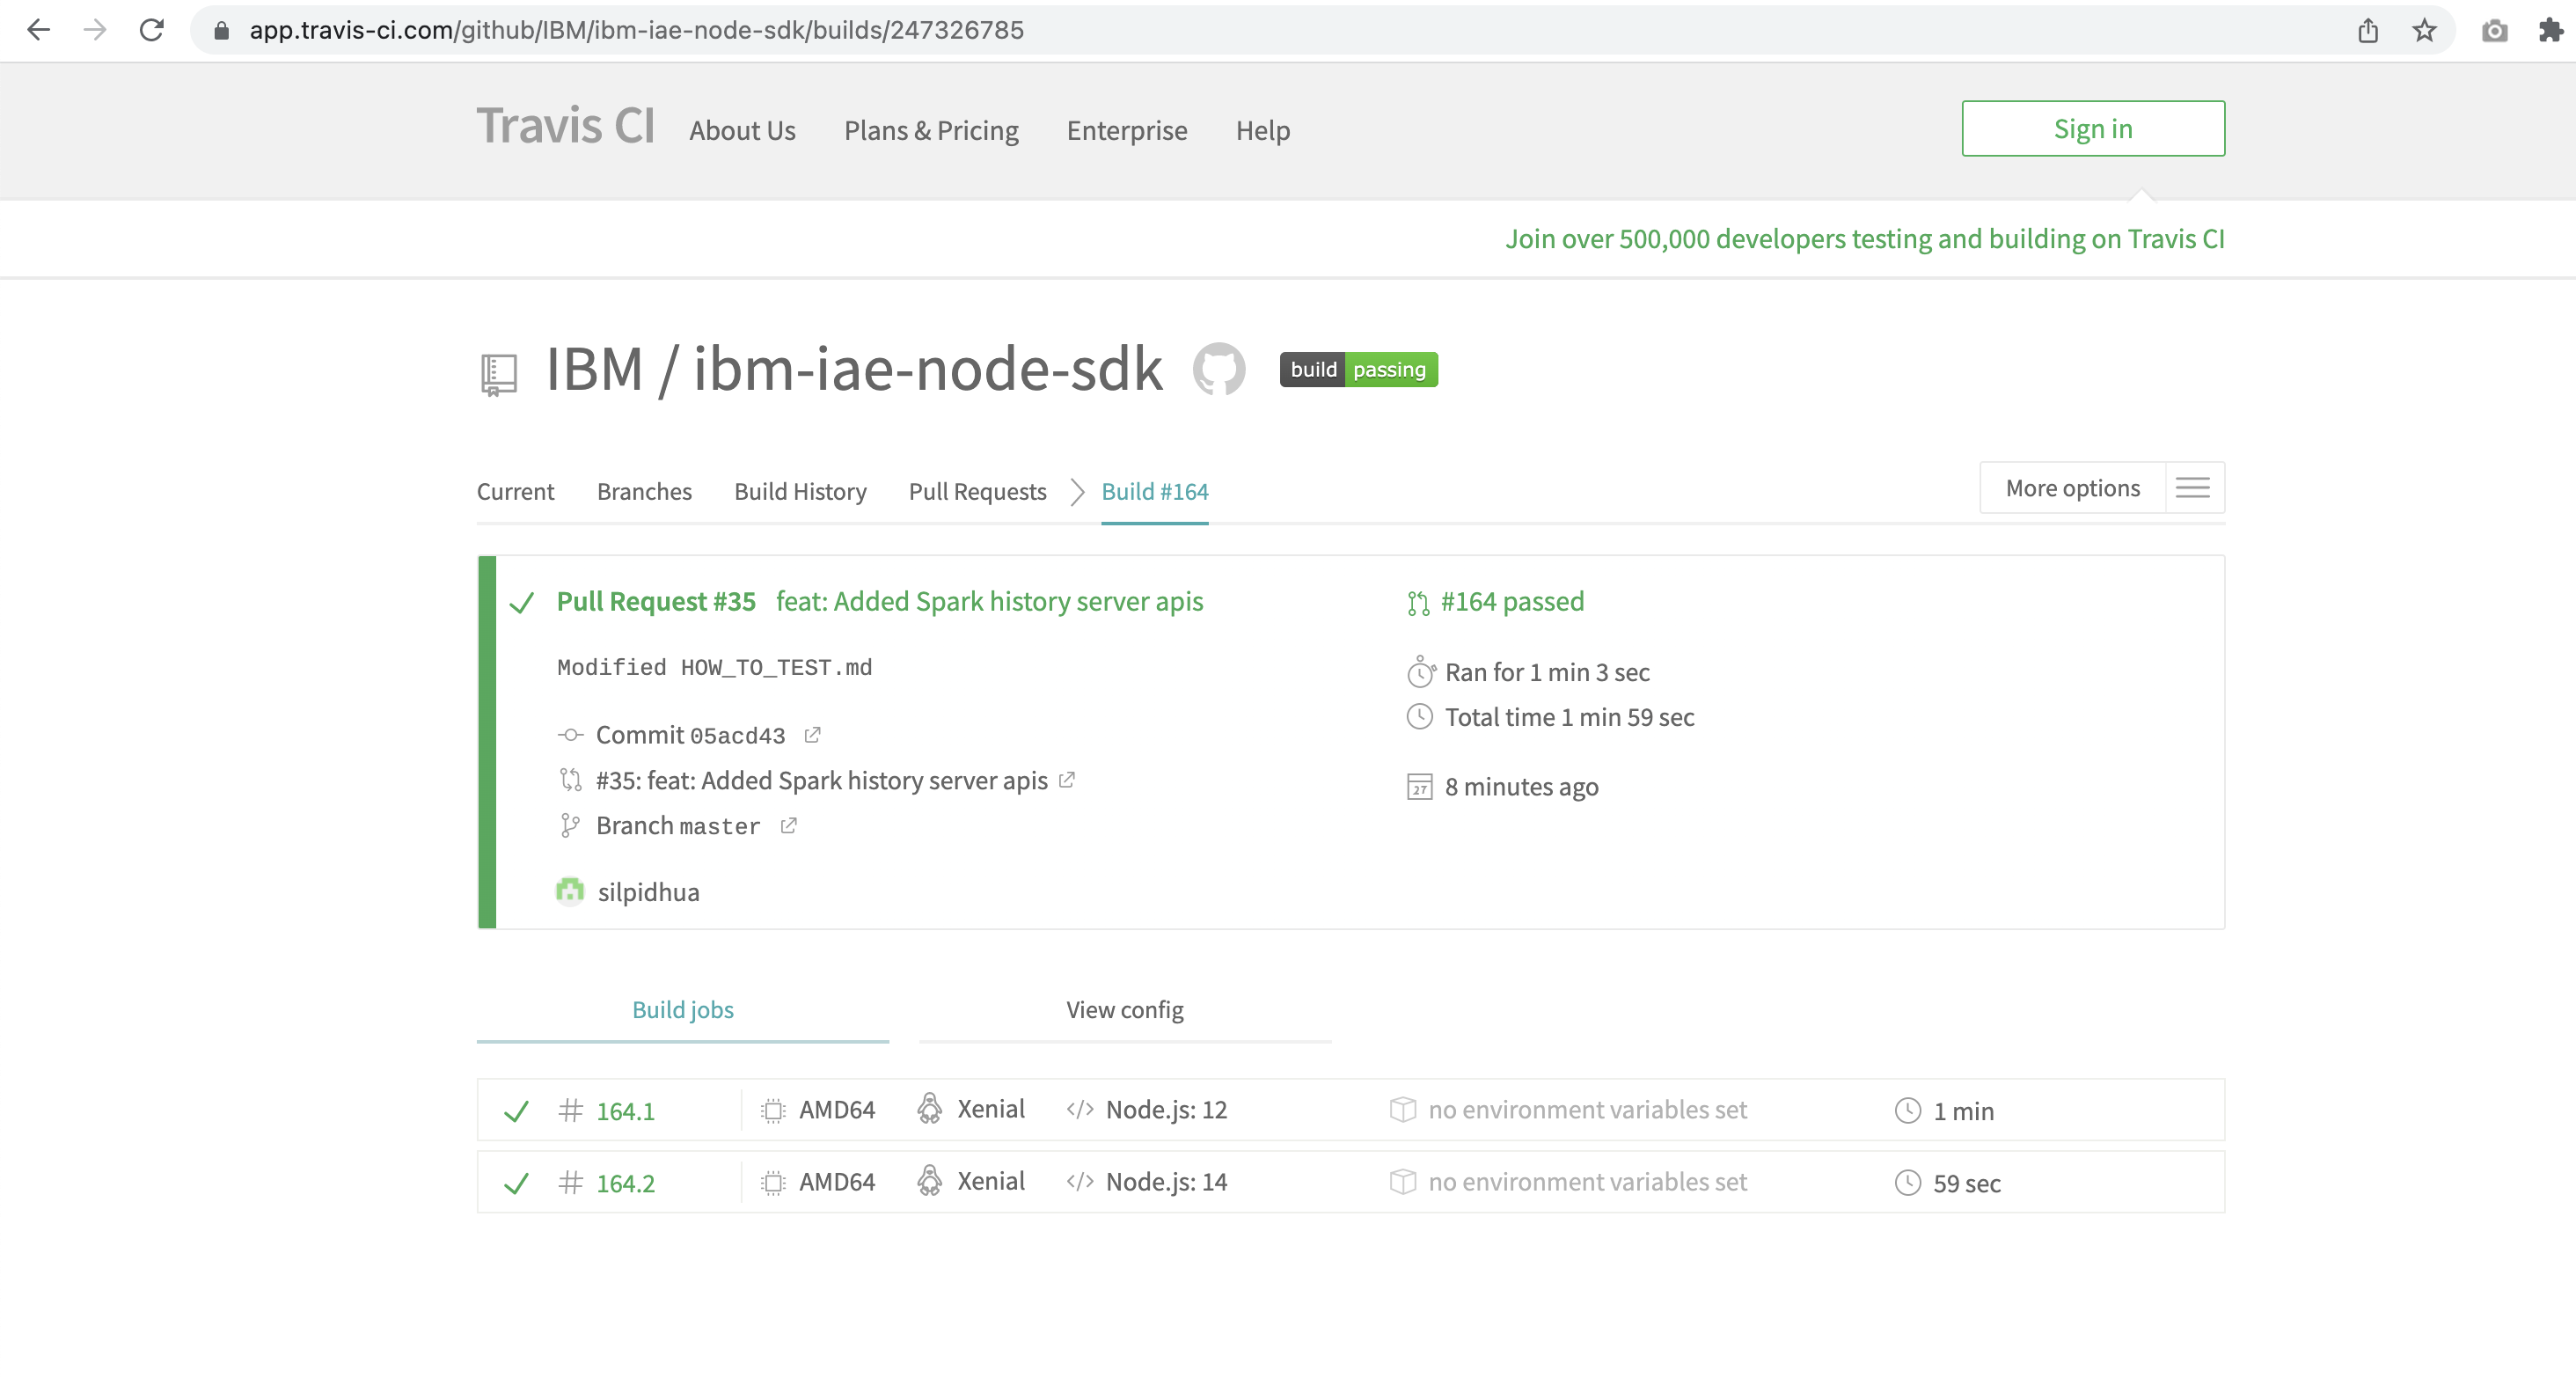Go to the Build History tab
The width and height of the screenshot is (2576, 1378).
800,492
